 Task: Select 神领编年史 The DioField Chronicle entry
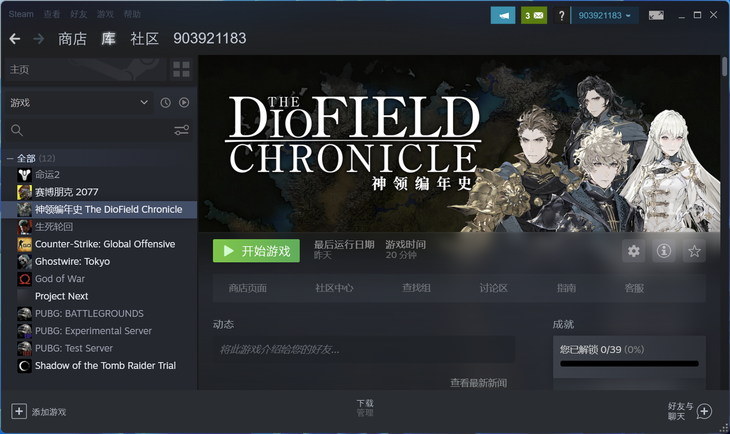99,210
